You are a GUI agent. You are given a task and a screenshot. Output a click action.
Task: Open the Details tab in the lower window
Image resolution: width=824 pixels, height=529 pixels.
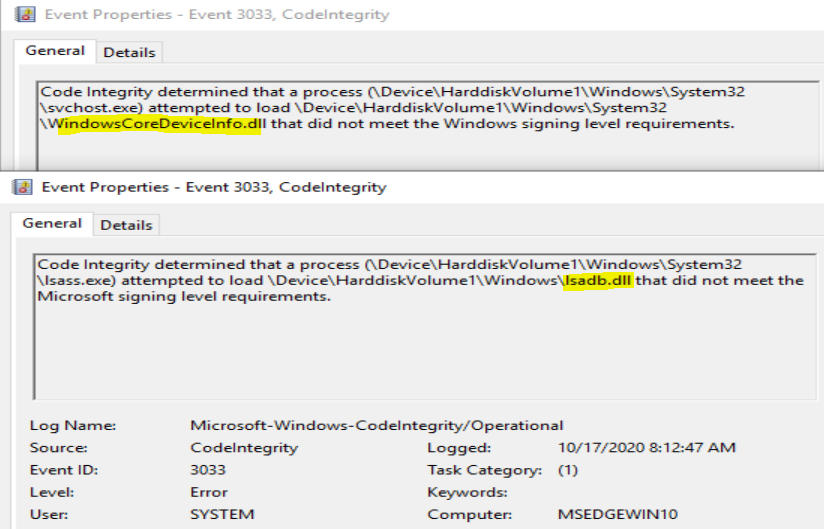coord(126,225)
